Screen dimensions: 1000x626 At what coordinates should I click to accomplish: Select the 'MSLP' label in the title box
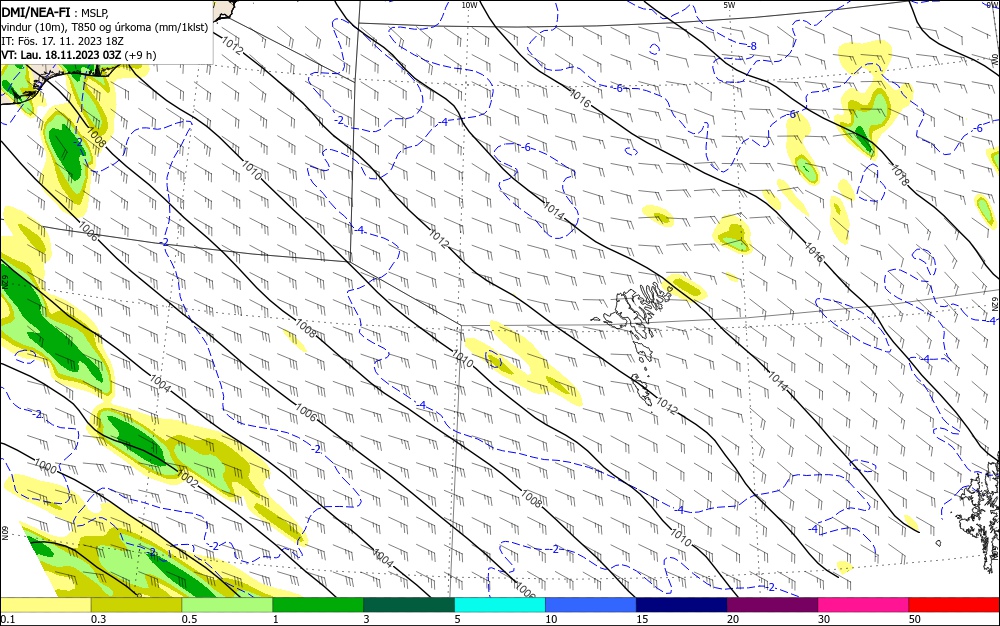[95, 11]
